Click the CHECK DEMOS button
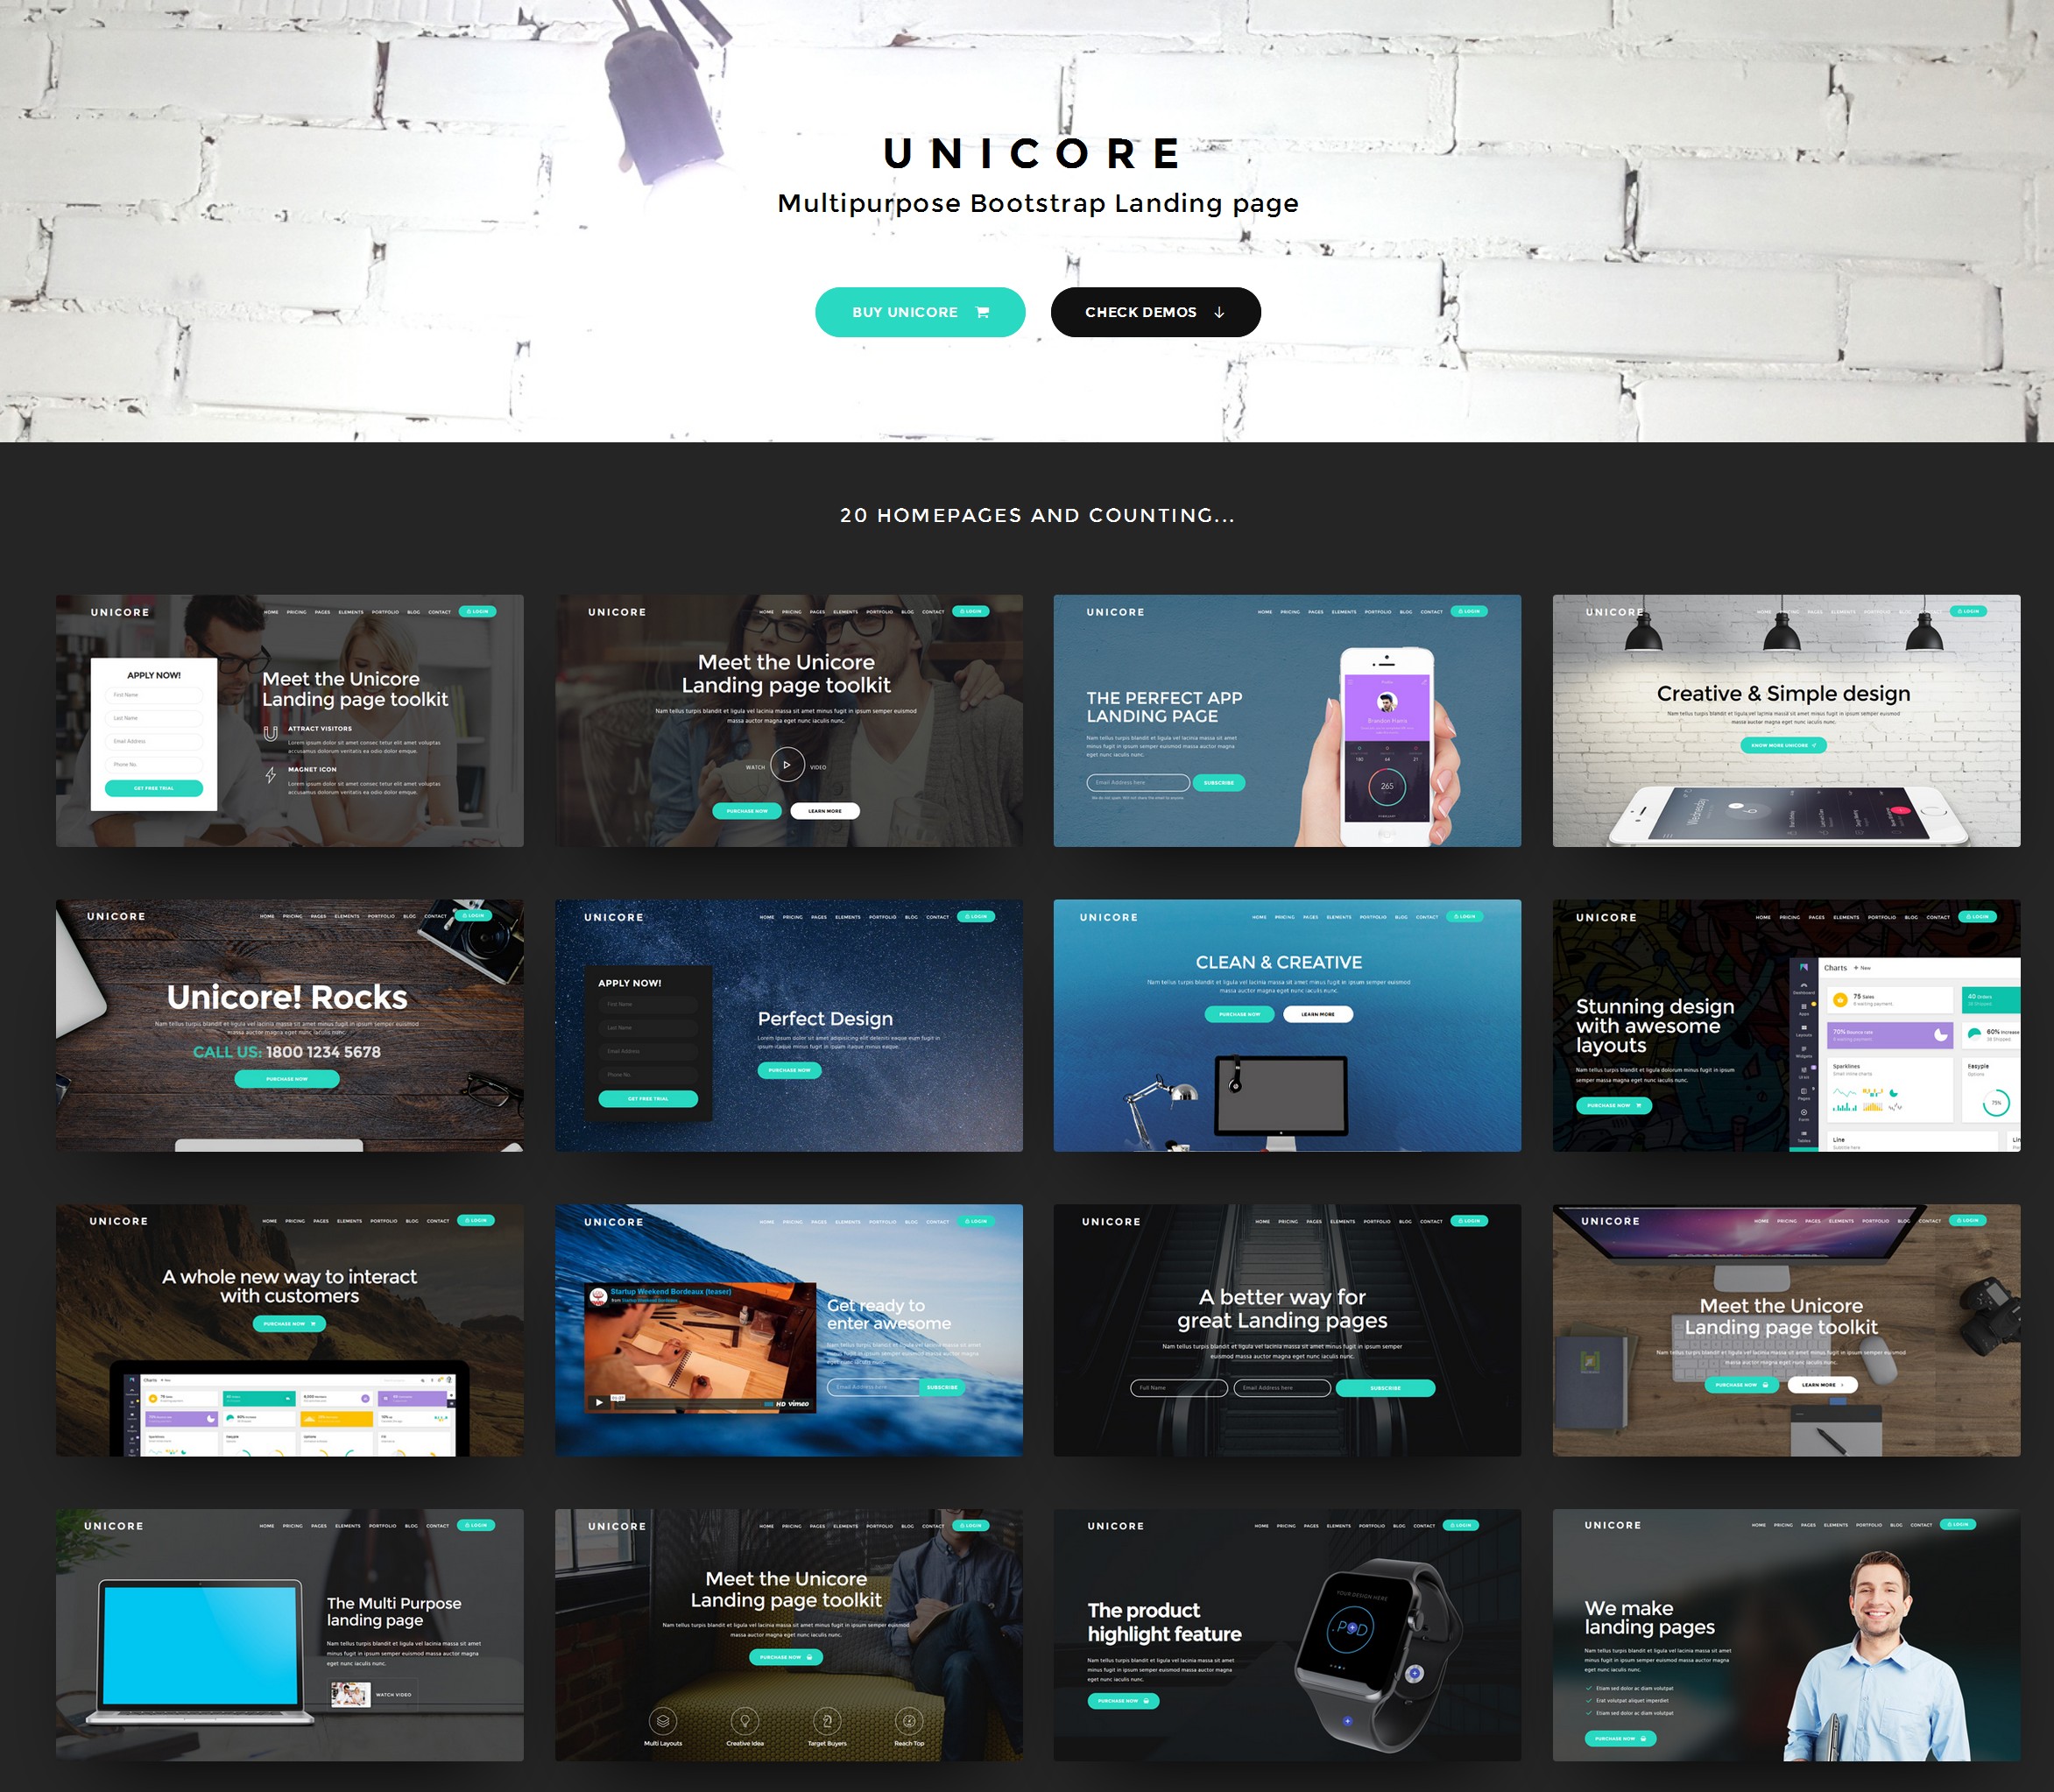This screenshot has height=1792, width=2054. click(1154, 311)
